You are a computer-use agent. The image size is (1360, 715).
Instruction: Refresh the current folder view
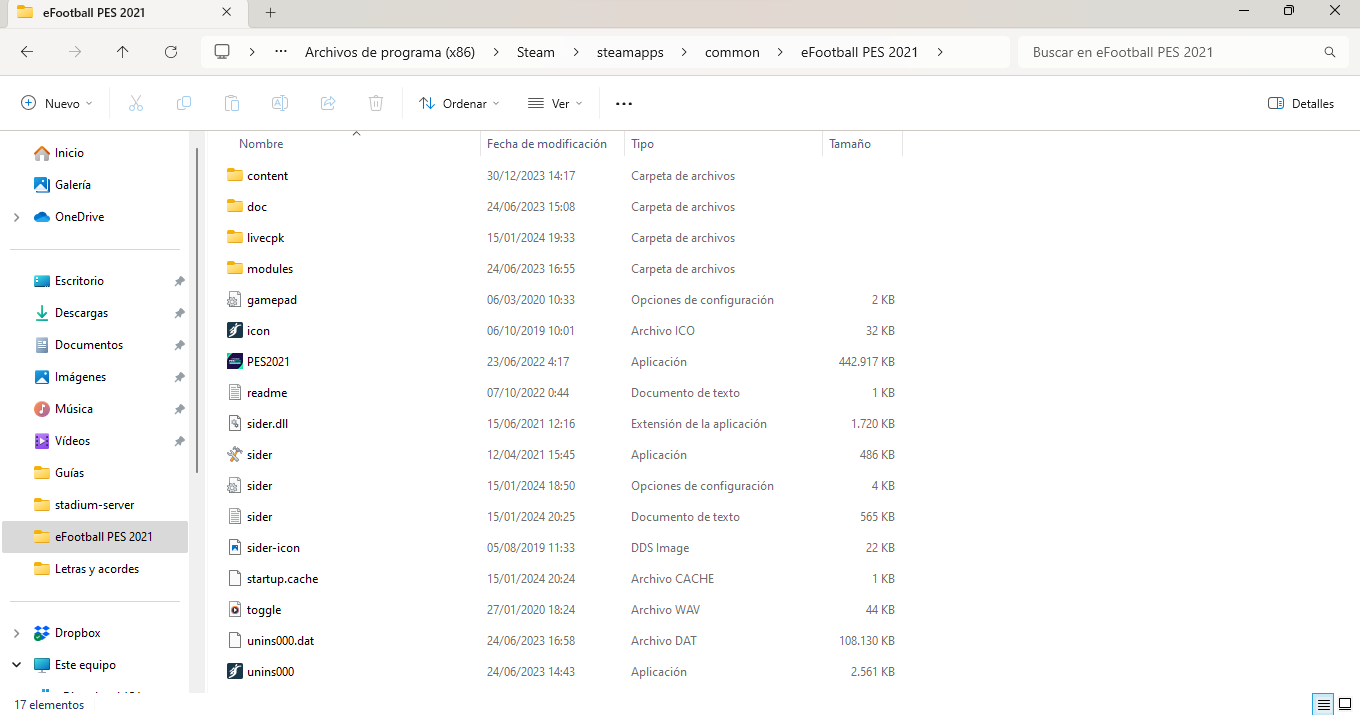[171, 52]
